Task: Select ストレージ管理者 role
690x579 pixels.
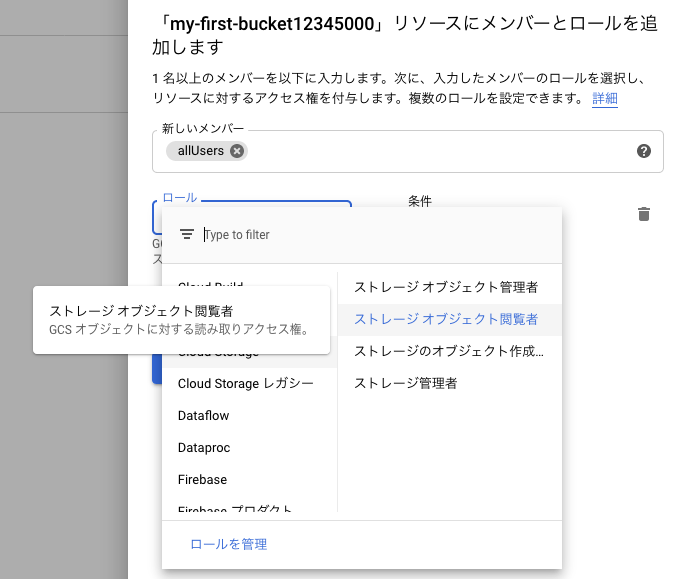Action: pyautogui.click(x=450, y=383)
